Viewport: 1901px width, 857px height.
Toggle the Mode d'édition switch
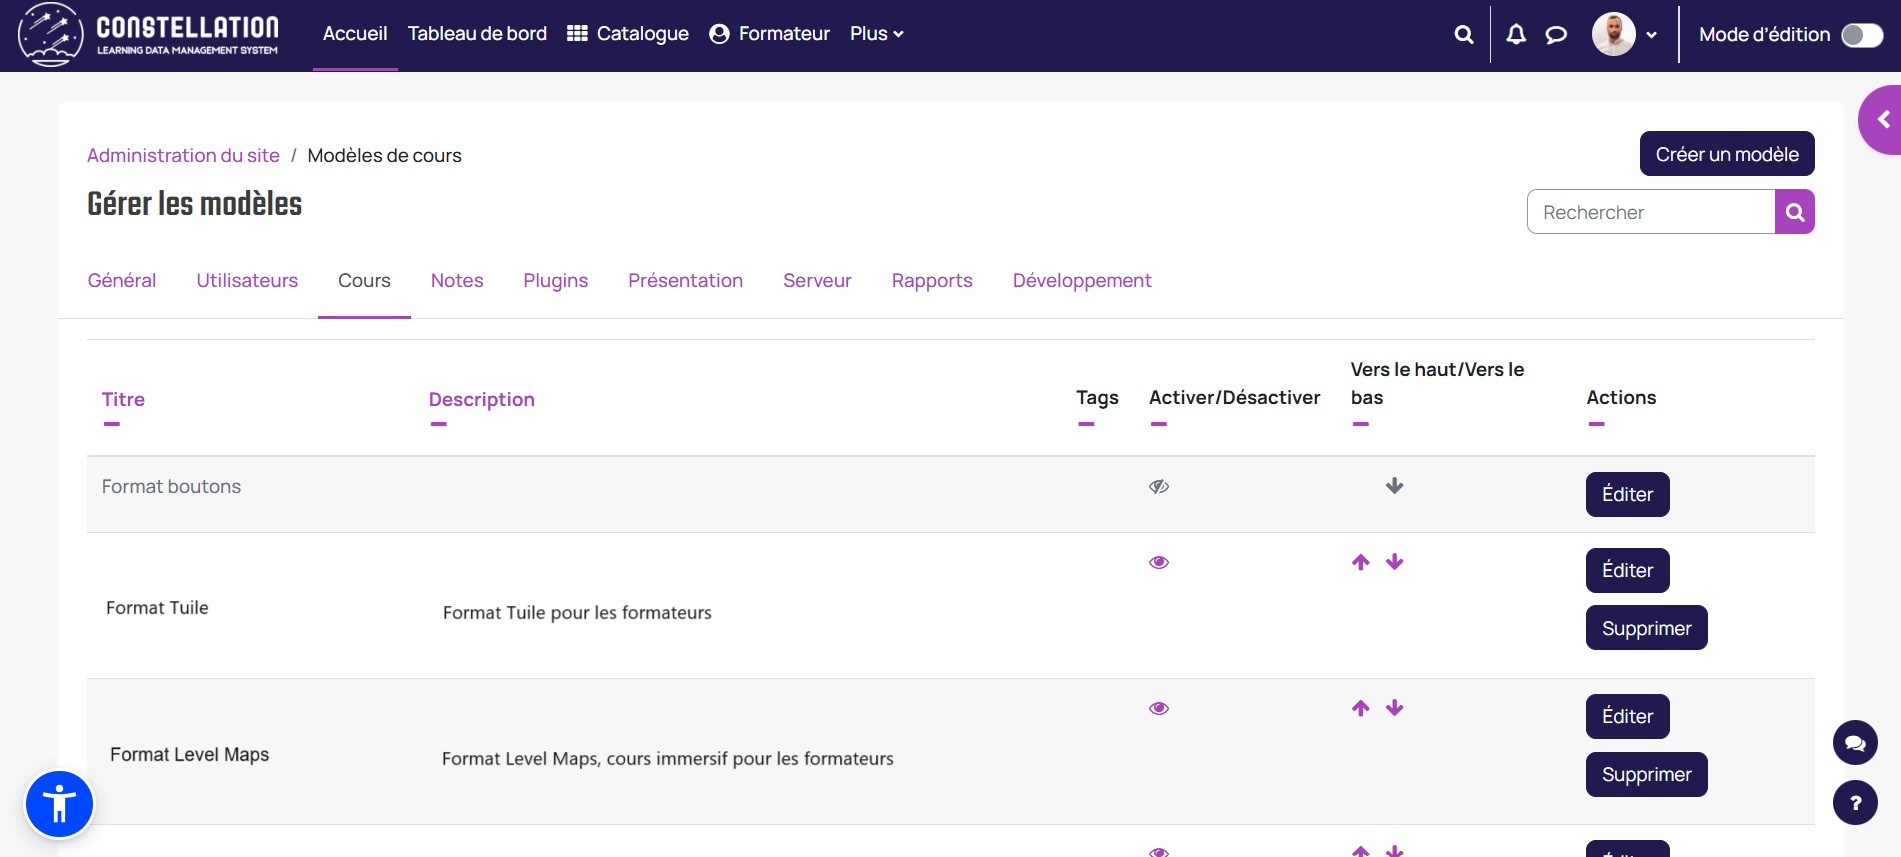pyautogui.click(x=1861, y=35)
